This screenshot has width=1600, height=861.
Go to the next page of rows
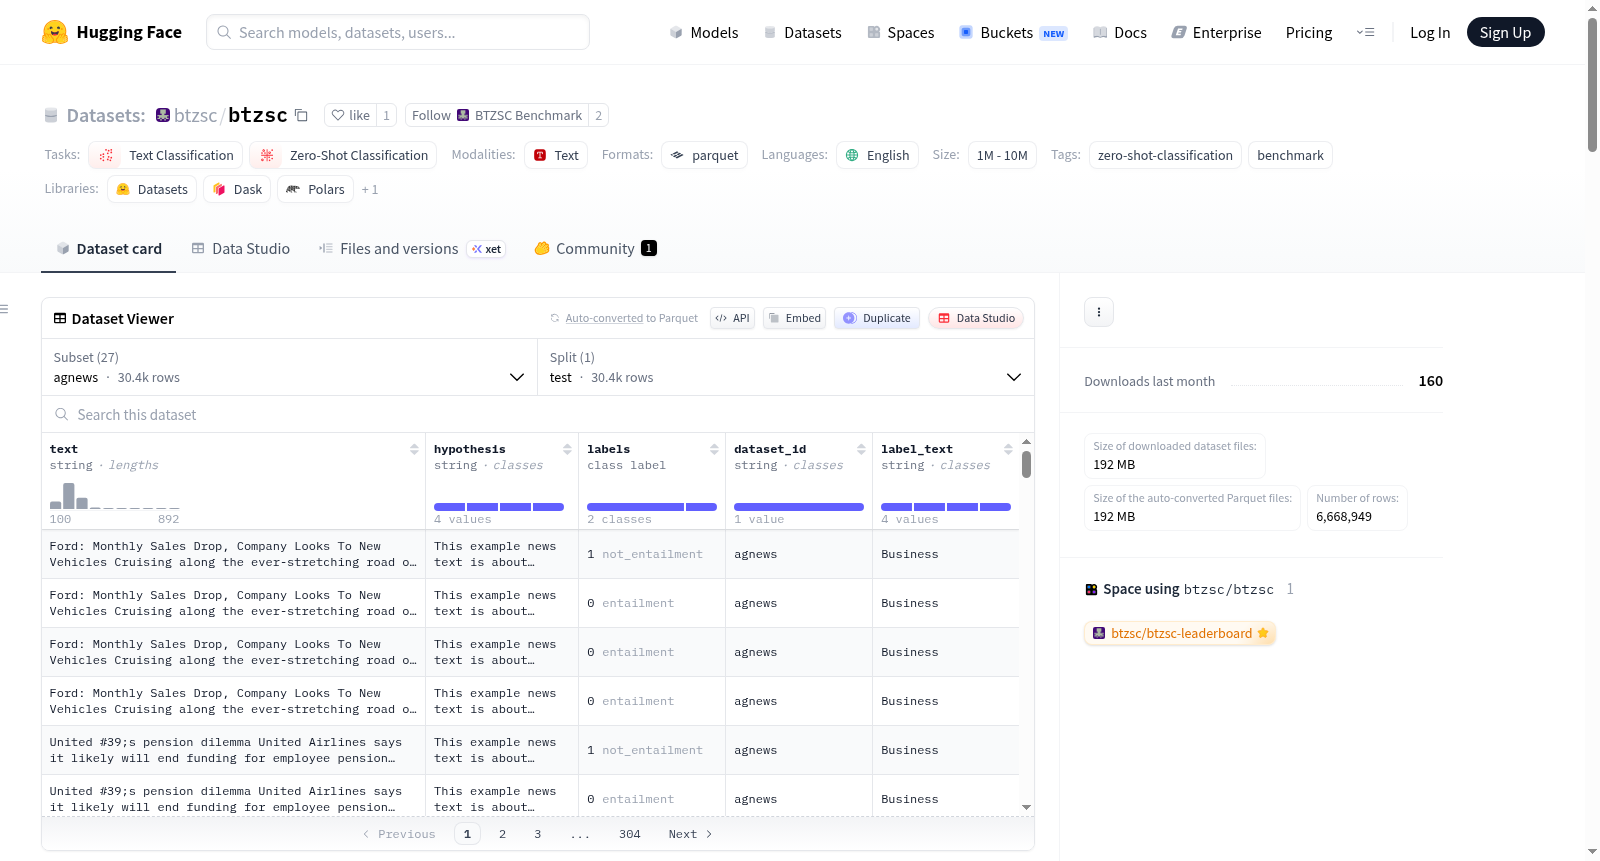(690, 834)
